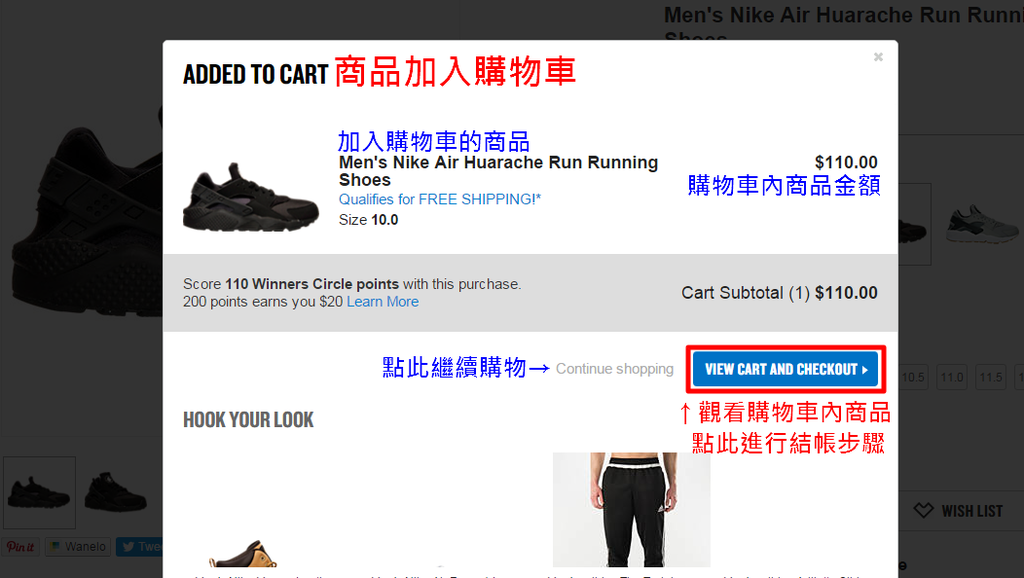Choose the grey Huarache color swatch

pos(982,224)
